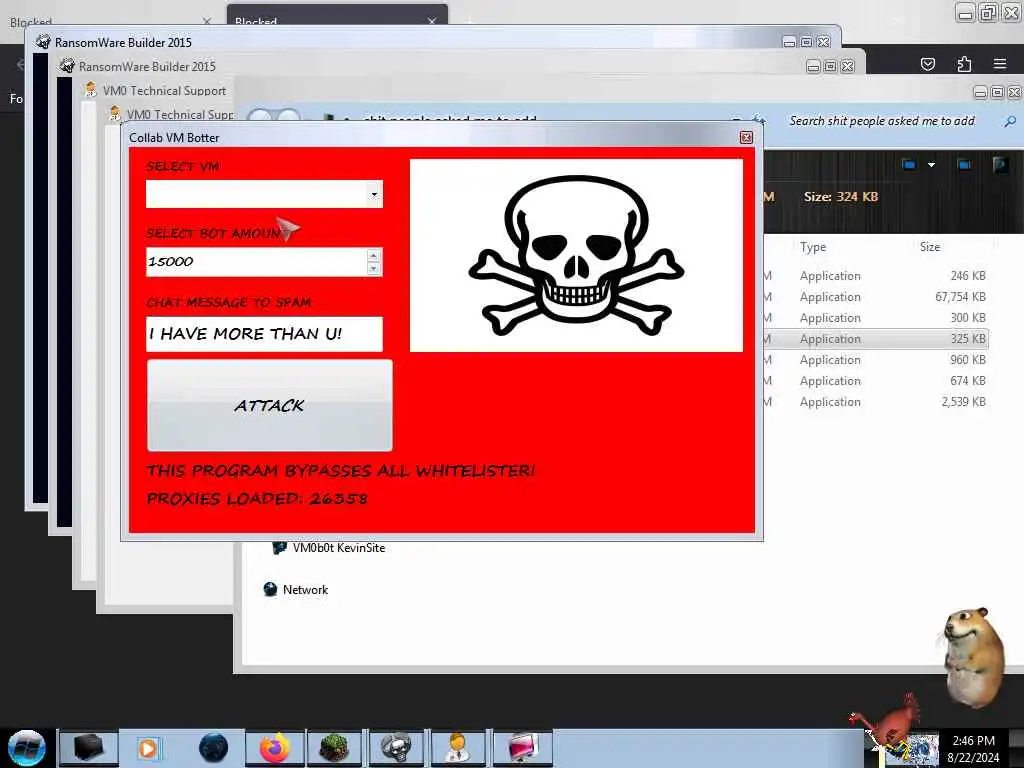1024x768 pixels.
Task: Click the skull RansomWare Builder taskbar icon
Action: tap(396, 748)
